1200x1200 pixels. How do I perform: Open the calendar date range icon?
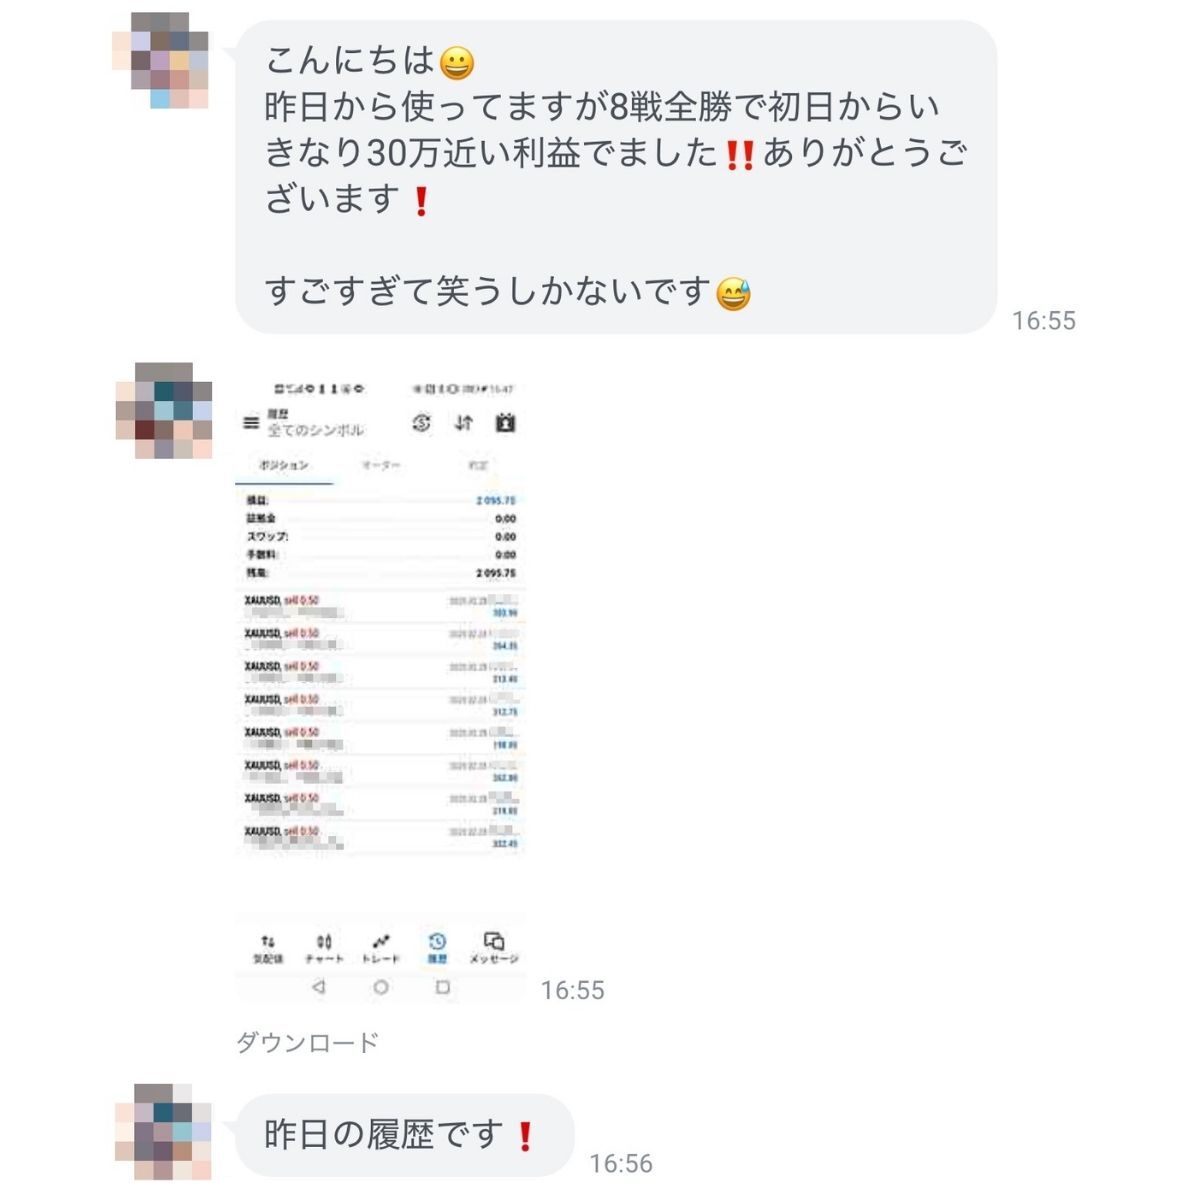point(505,423)
